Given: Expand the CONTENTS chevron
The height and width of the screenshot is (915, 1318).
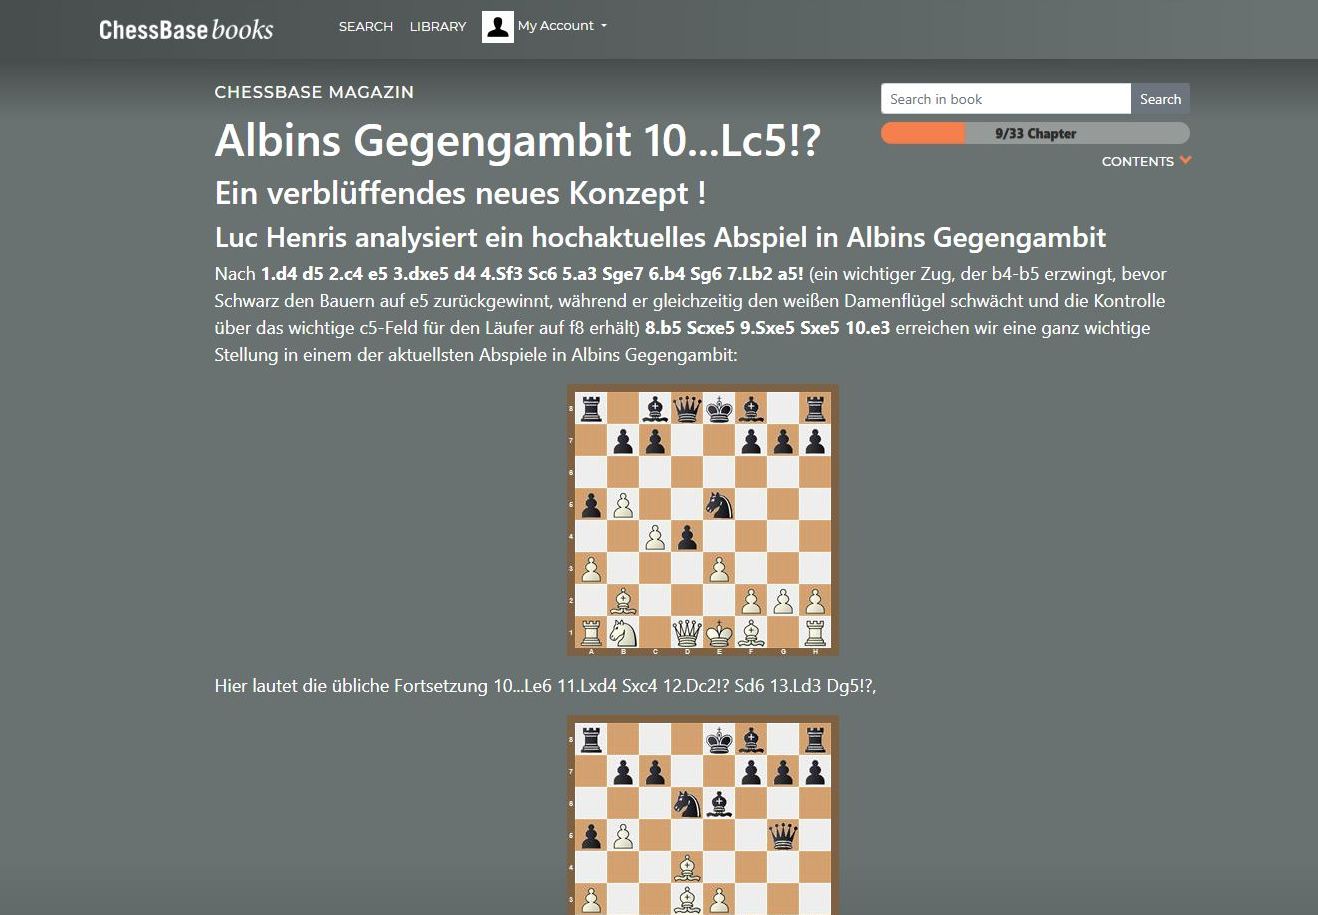Looking at the screenshot, I should [1186, 160].
